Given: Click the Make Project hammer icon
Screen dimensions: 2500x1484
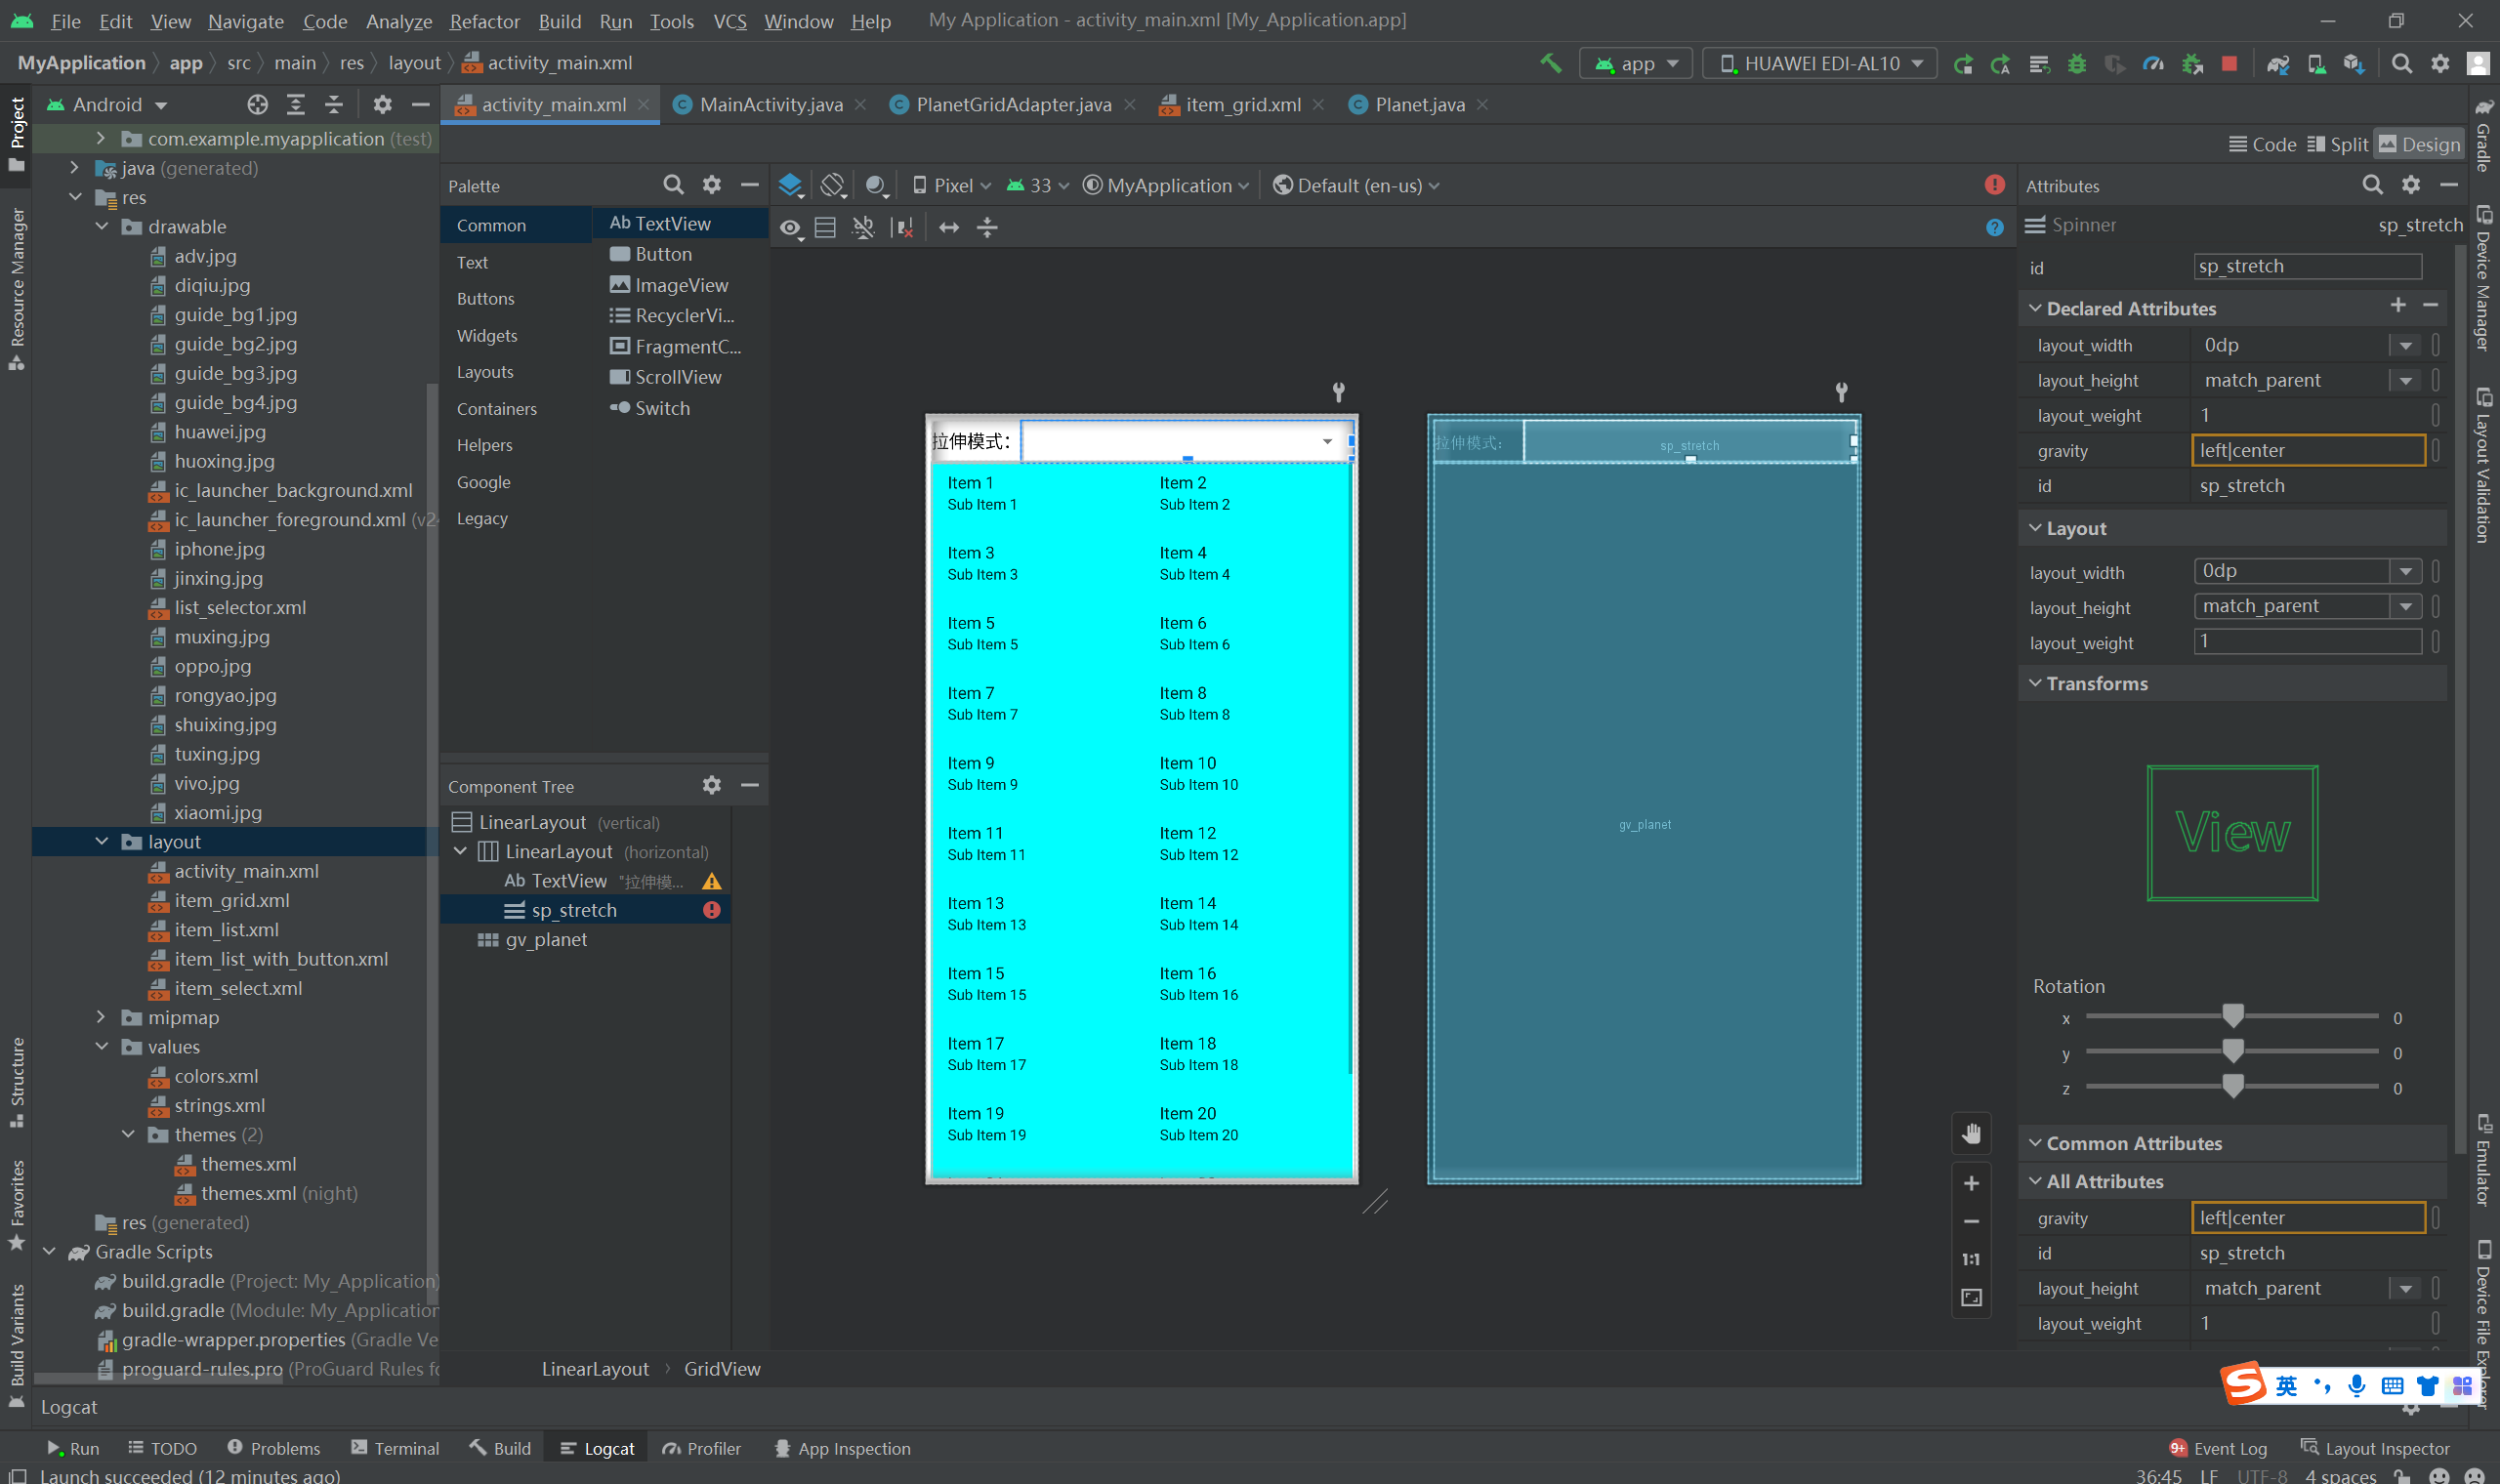Looking at the screenshot, I should (1550, 64).
